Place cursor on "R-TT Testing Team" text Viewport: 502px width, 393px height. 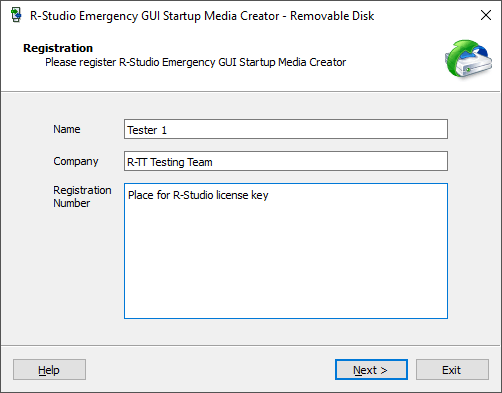[x=170, y=162]
